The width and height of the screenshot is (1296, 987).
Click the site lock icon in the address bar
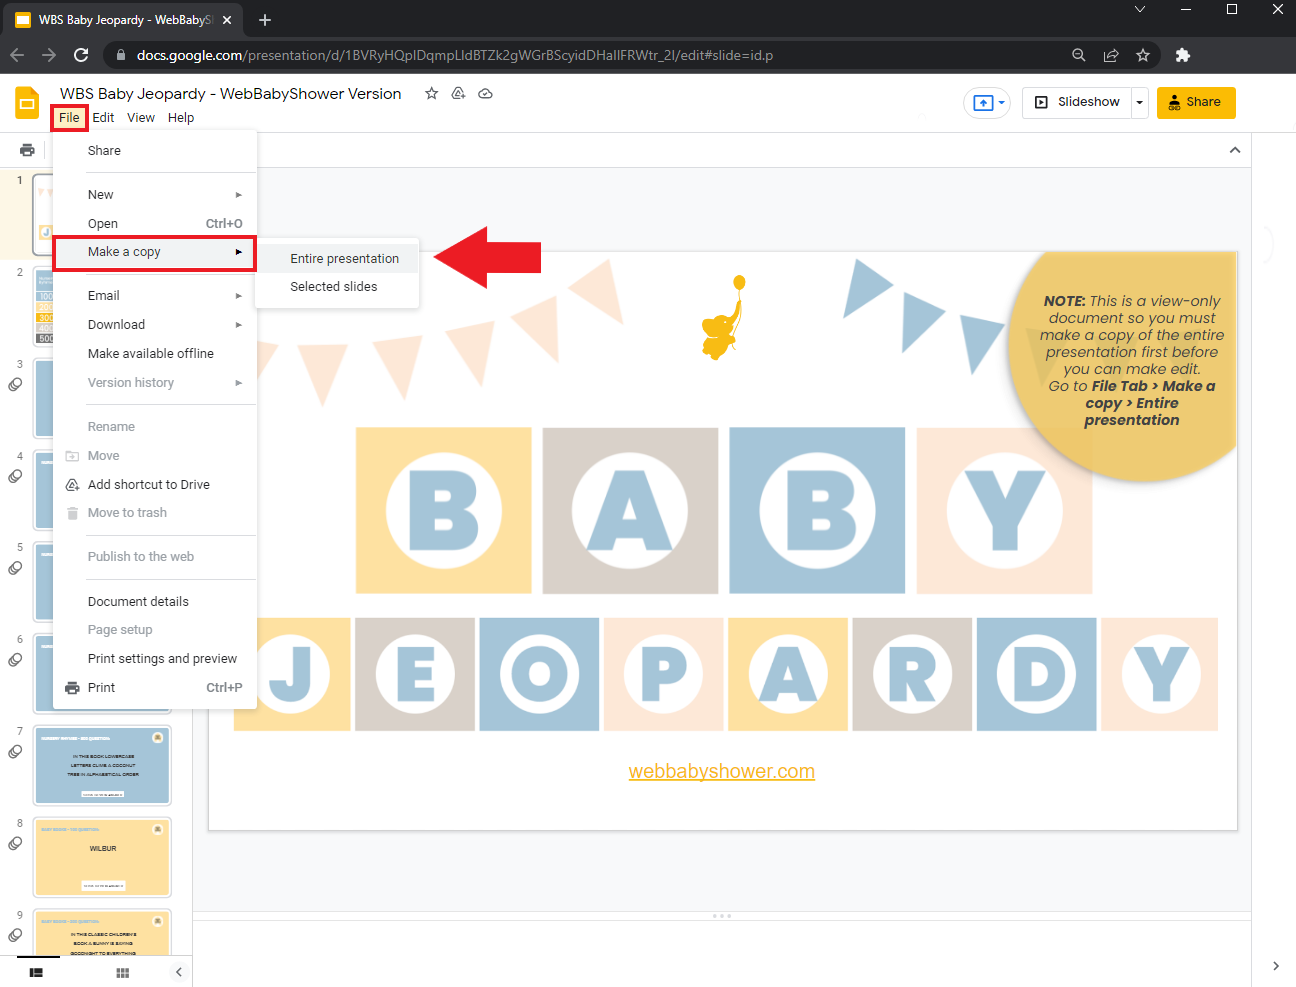[121, 55]
